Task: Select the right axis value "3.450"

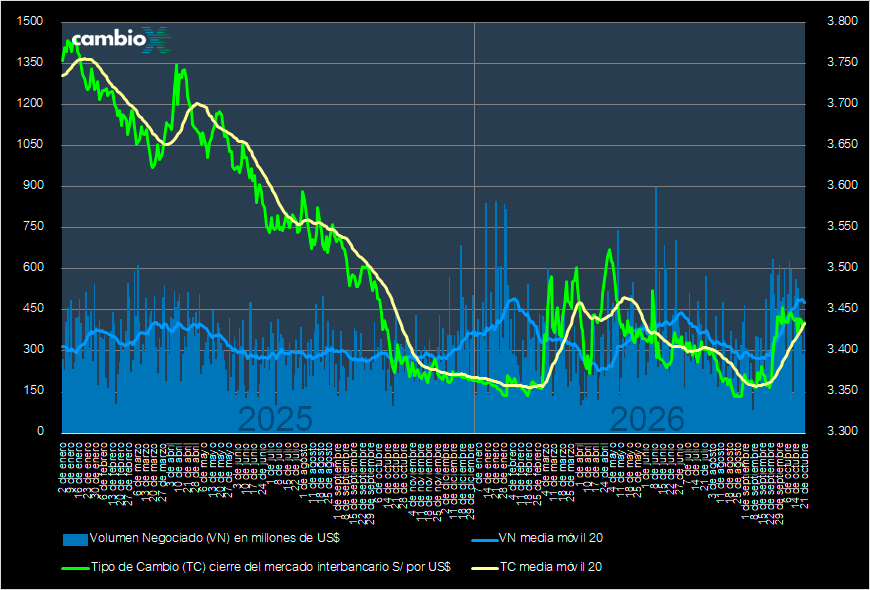Action: click(842, 309)
